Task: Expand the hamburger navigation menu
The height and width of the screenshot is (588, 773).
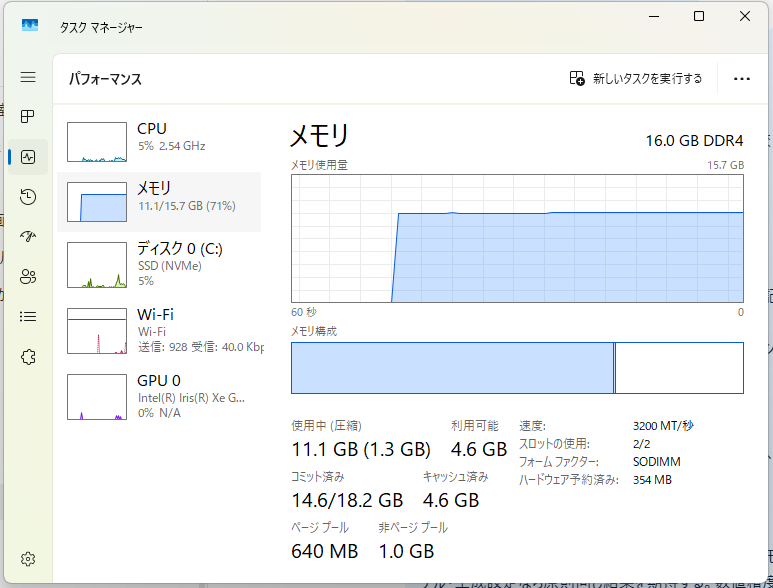Action: click(x=28, y=77)
